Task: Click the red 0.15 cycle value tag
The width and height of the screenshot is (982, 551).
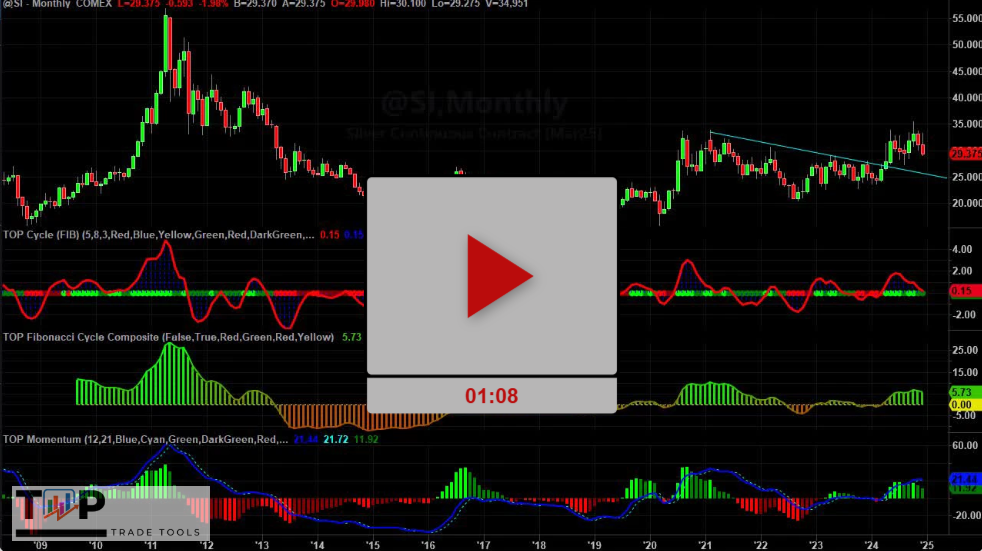Action: point(966,291)
